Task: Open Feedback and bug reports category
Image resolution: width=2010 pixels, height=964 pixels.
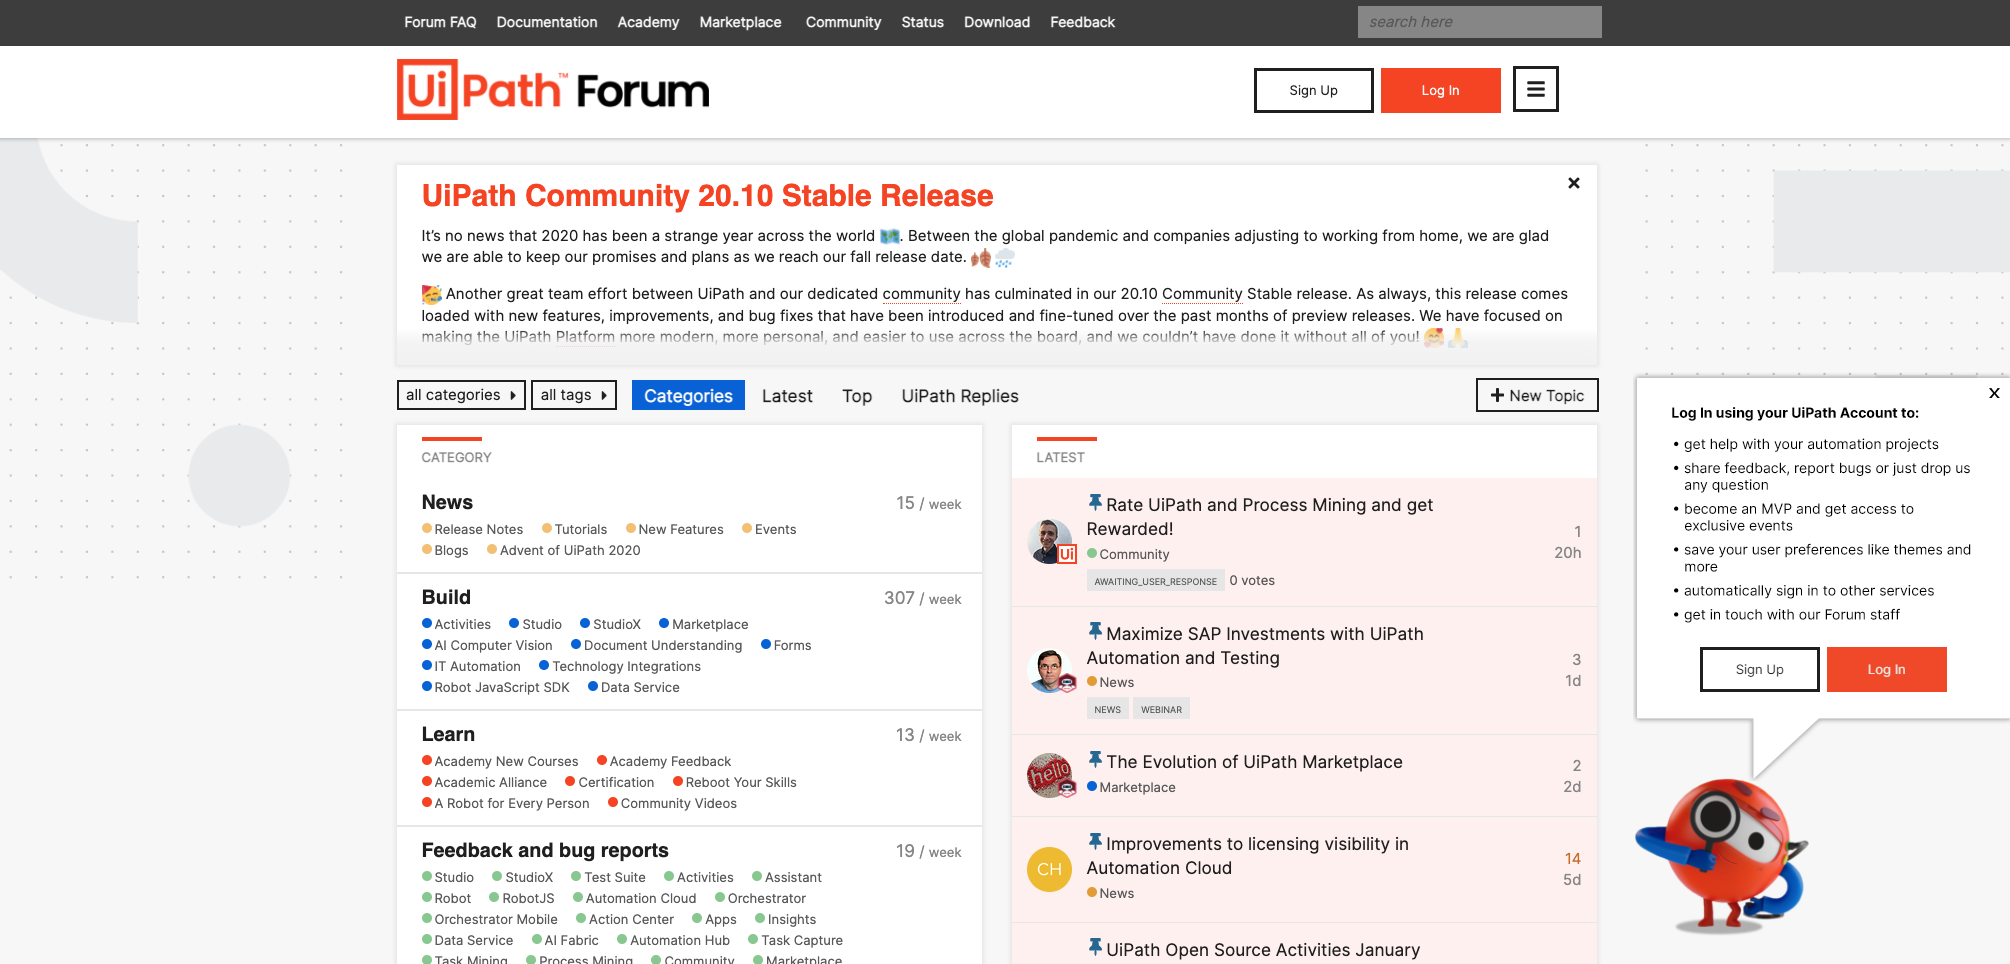Action: tap(545, 850)
